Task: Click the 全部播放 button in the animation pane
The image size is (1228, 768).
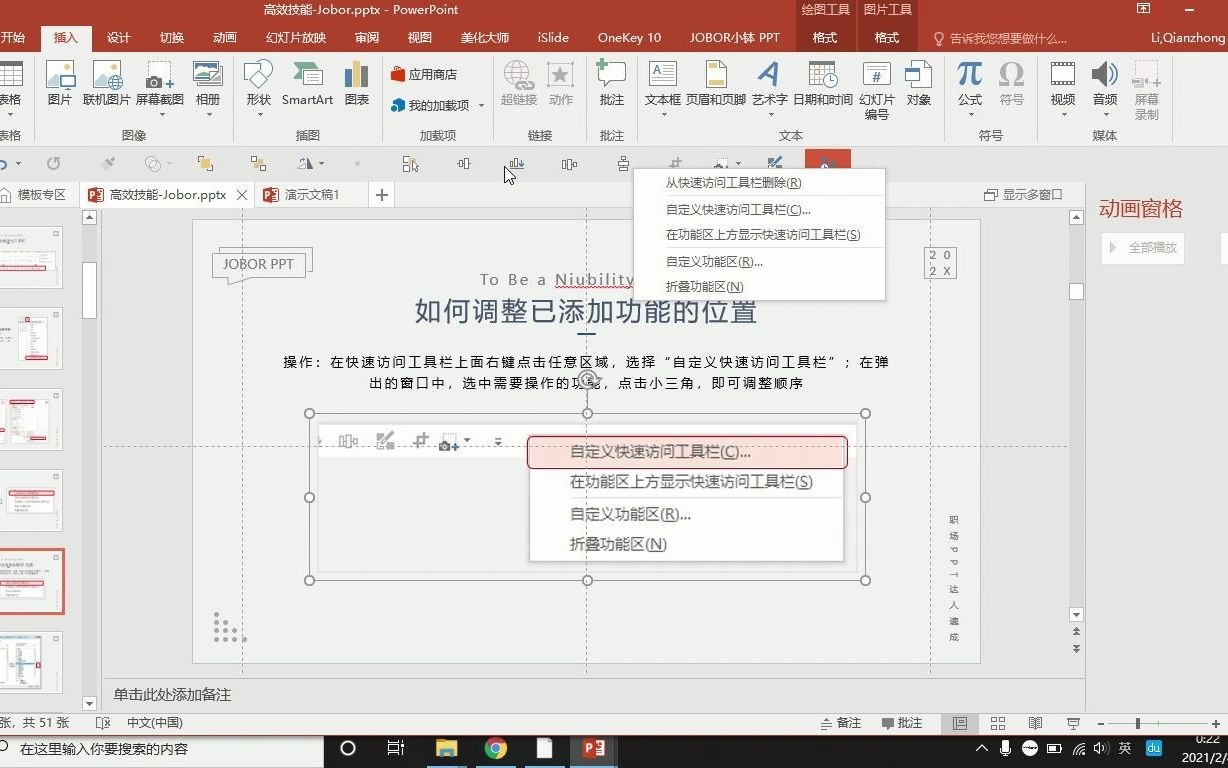Action: (x=1142, y=248)
